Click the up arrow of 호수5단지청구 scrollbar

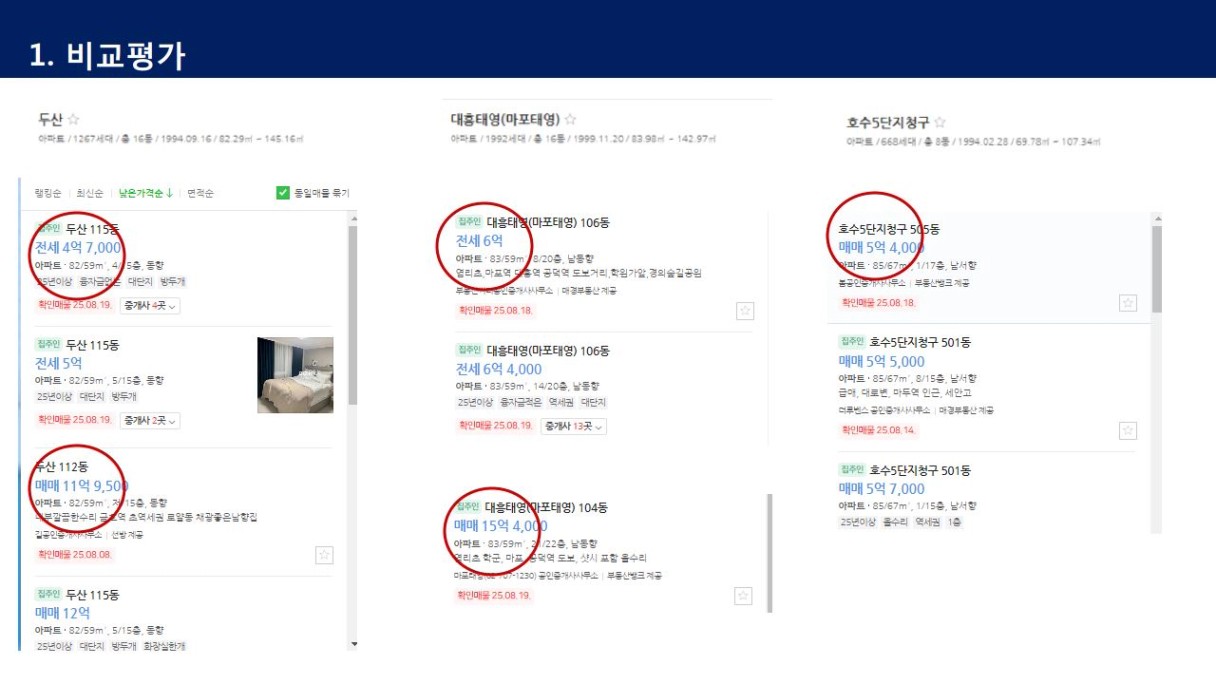point(1157,218)
